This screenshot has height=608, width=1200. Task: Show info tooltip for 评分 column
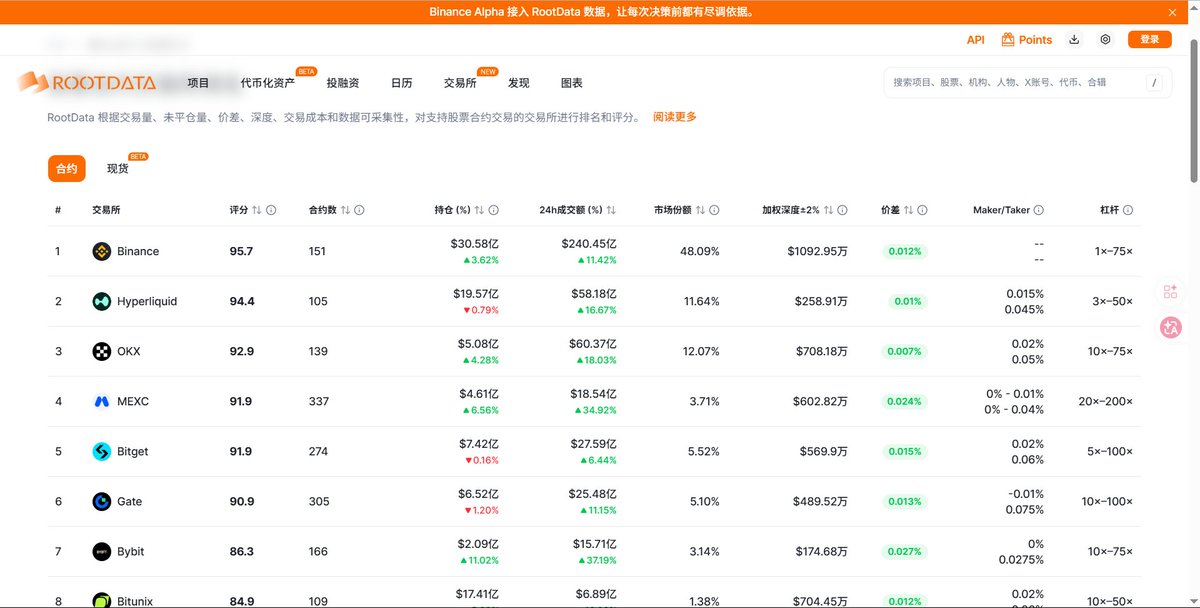(271, 210)
